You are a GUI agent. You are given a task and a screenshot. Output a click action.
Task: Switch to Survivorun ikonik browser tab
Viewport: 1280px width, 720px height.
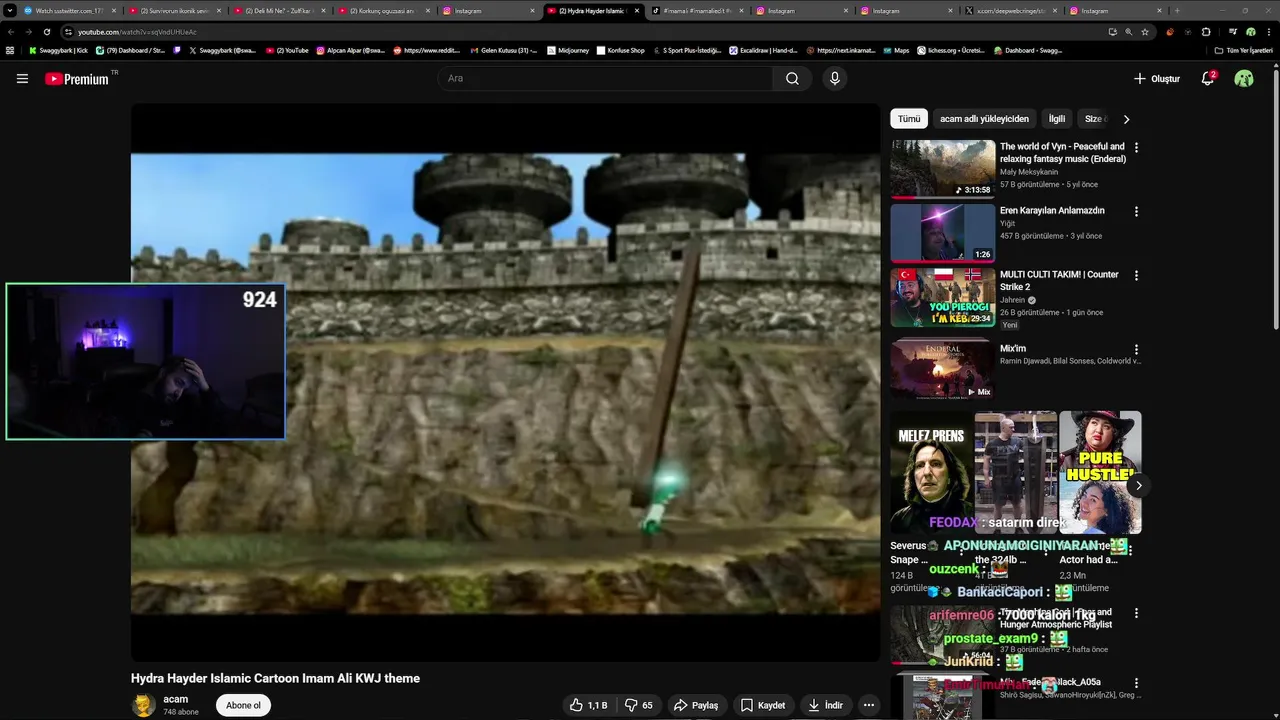coord(174,10)
